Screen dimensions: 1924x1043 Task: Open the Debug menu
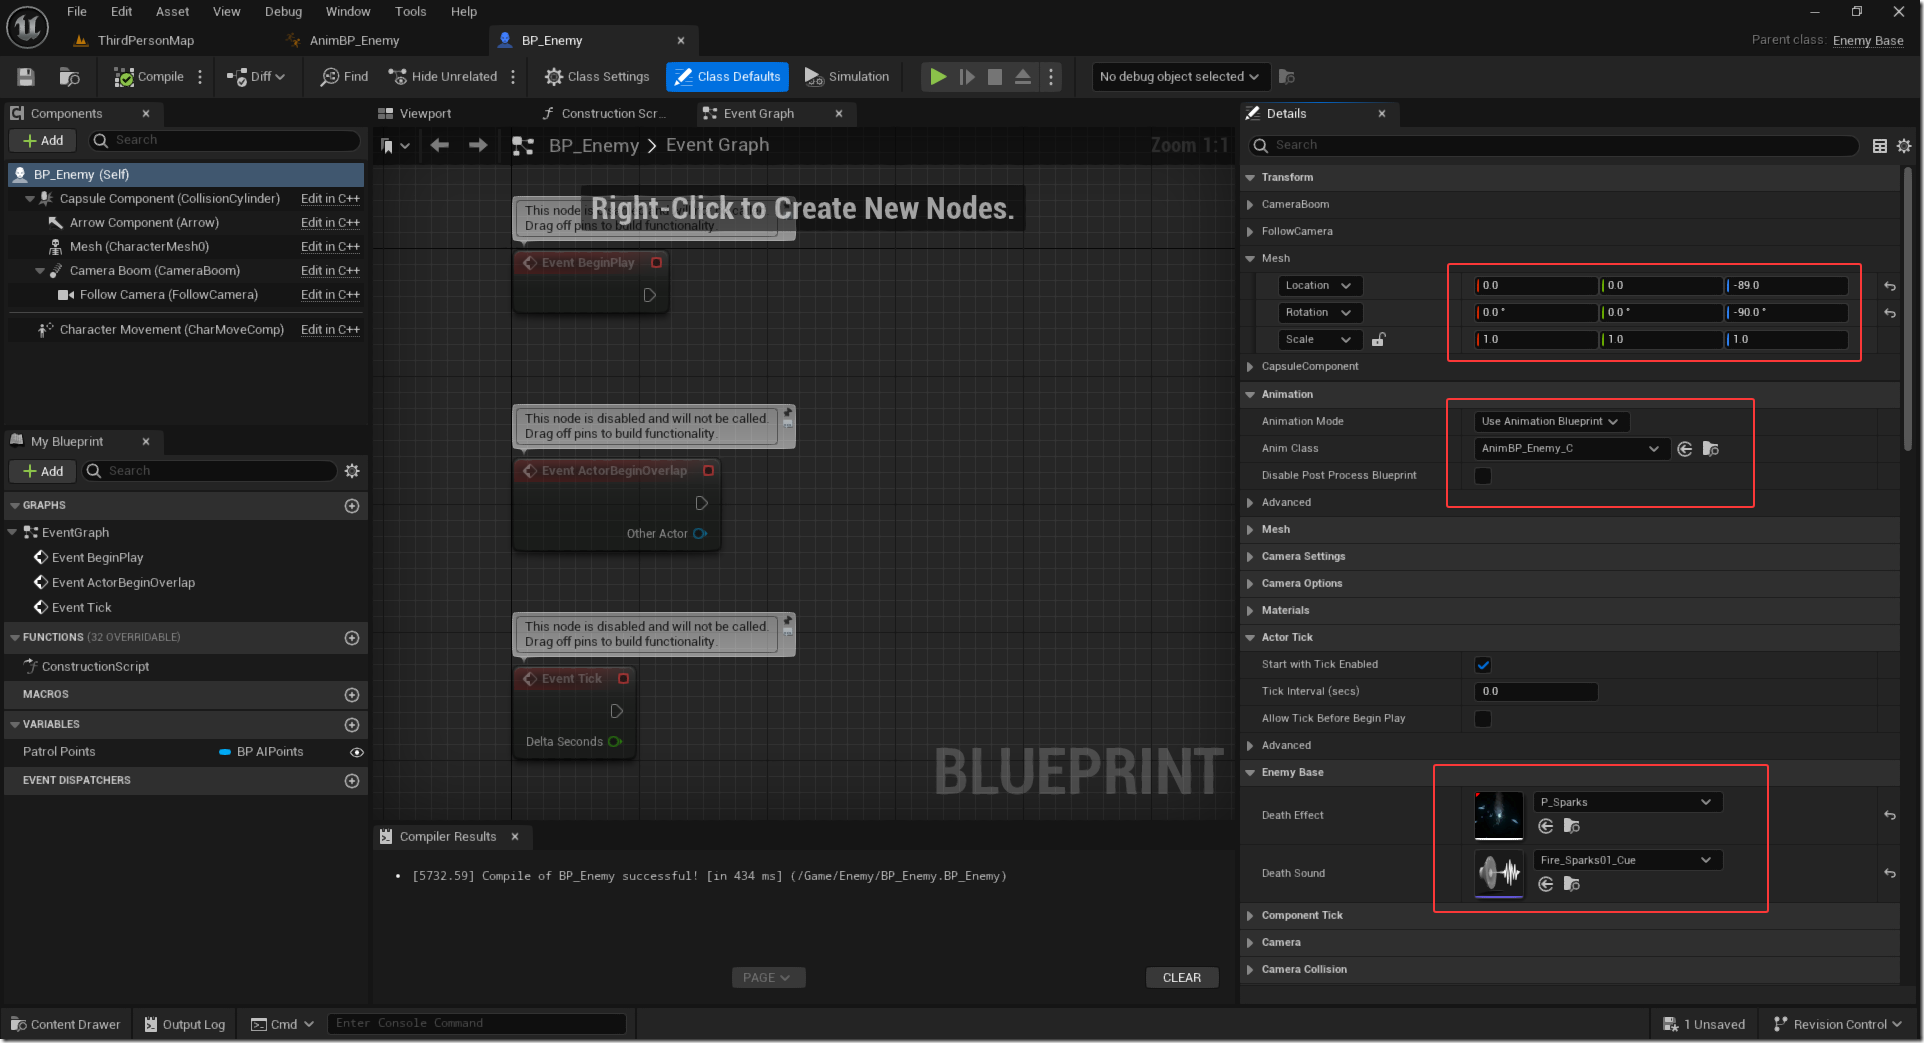(283, 12)
